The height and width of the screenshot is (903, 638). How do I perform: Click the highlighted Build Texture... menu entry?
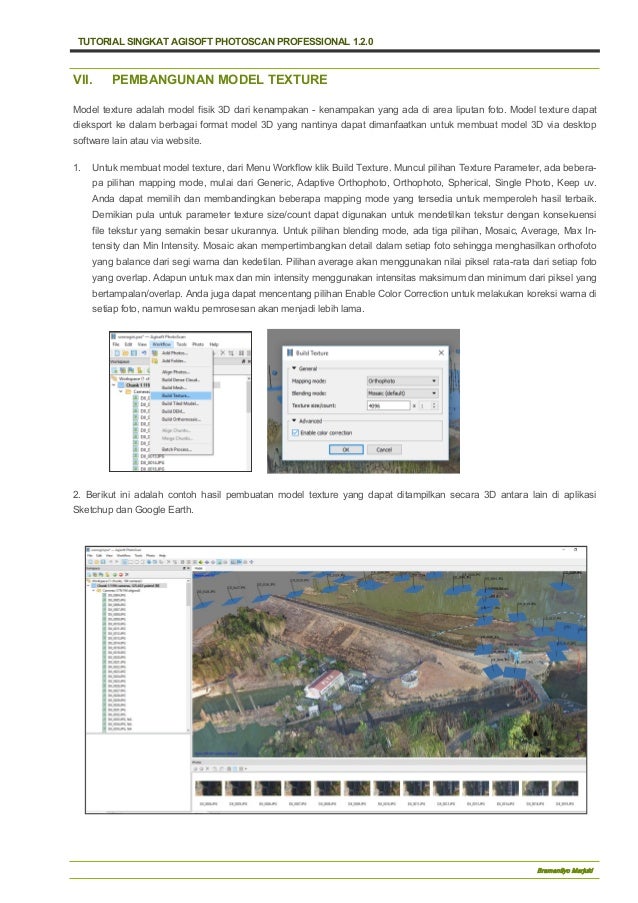click(181, 396)
